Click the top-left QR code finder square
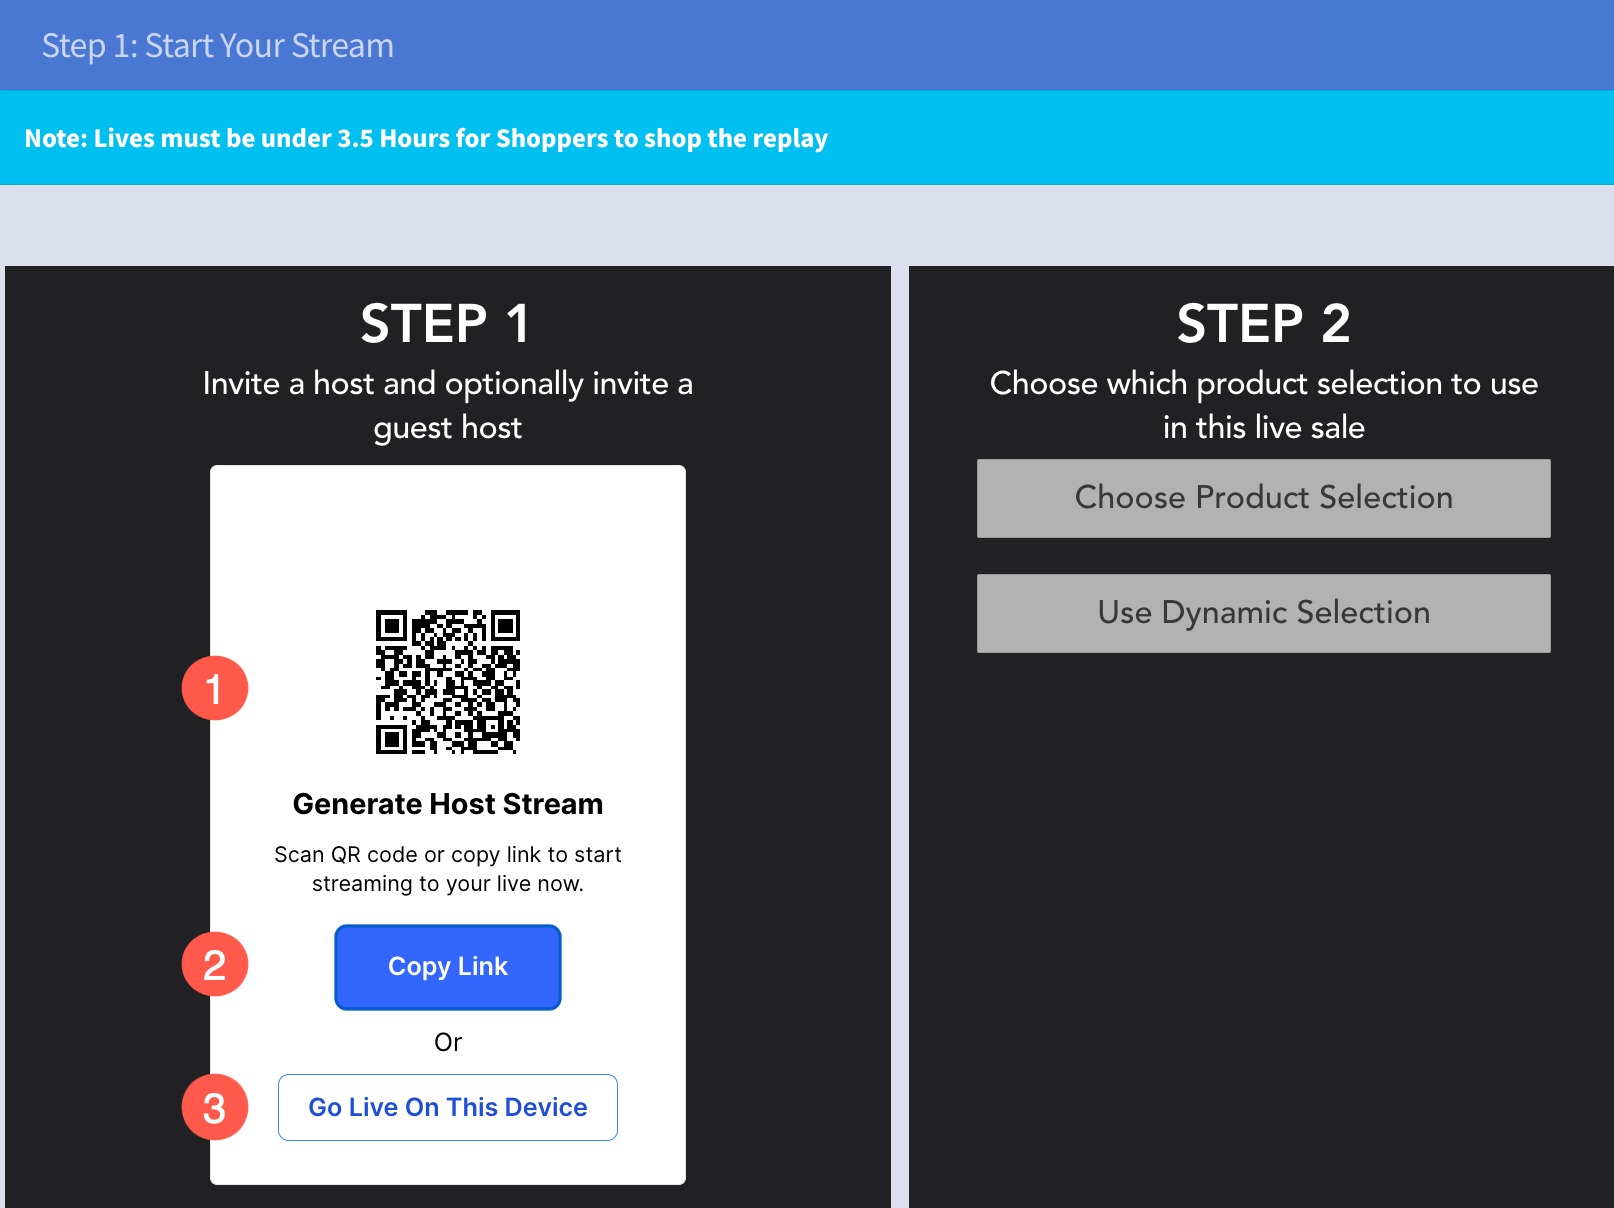The height and width of the screenshot is (1208, 1614). coord(391,626)
